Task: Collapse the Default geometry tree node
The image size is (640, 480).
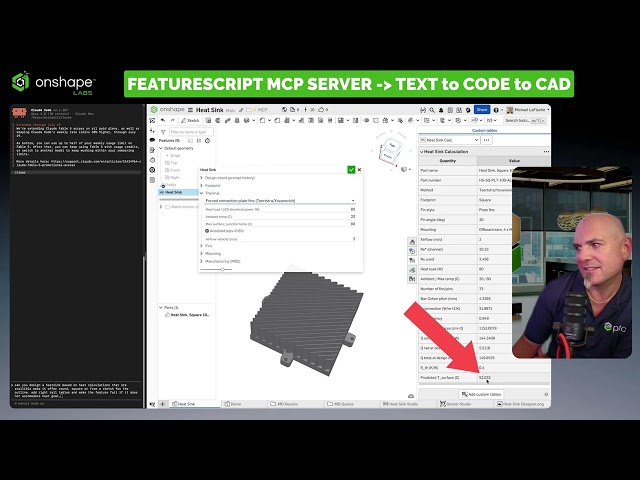Action: pos(161,148)
